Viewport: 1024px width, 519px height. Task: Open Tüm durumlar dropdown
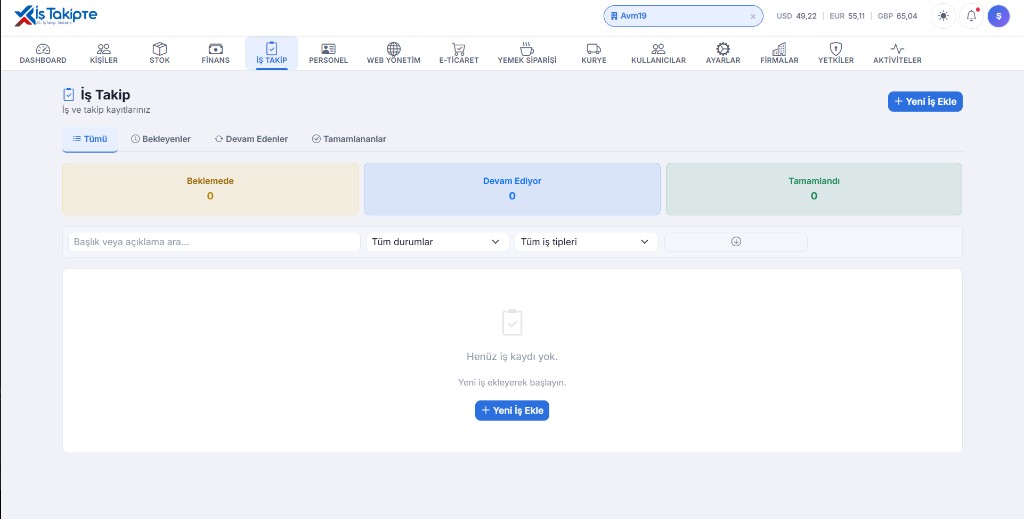(437, 242)
